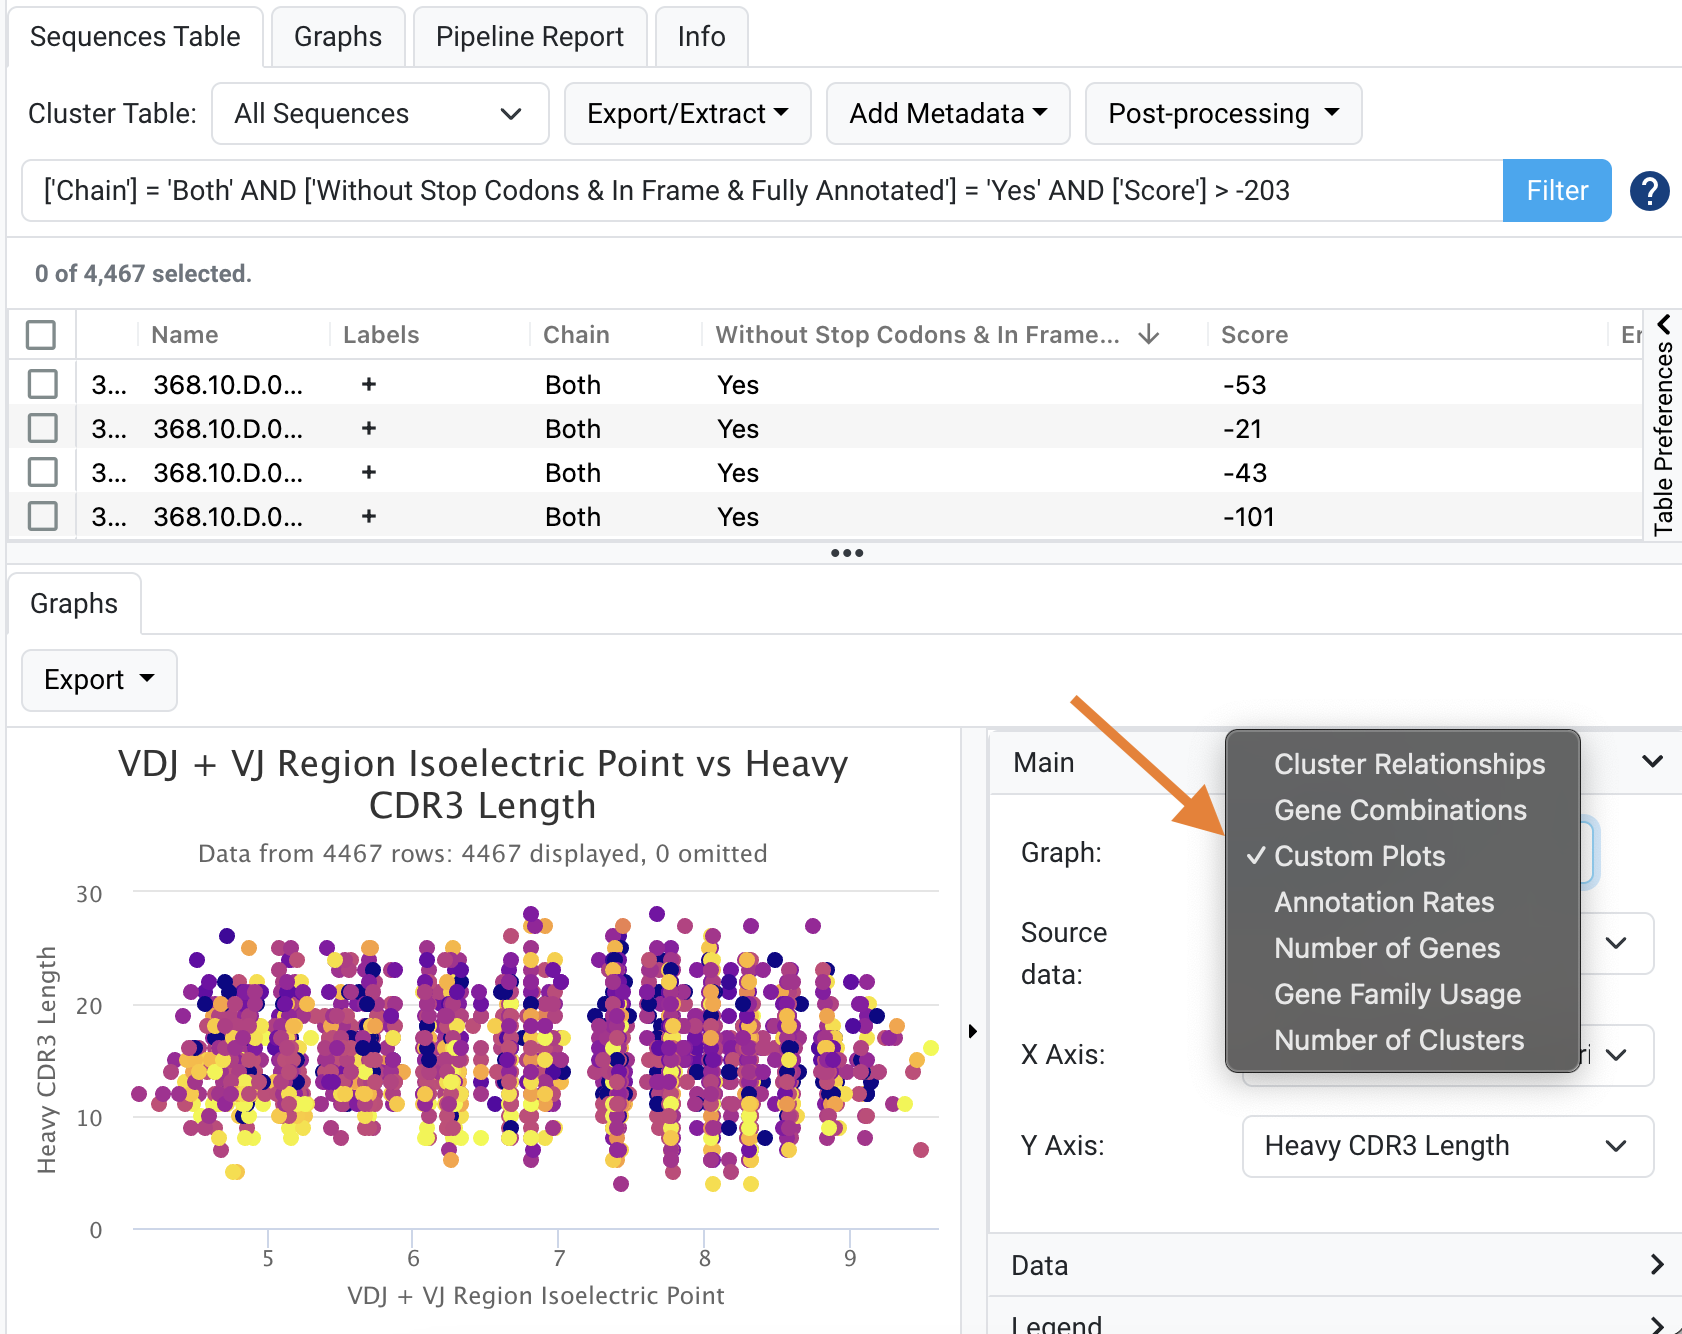Screen dimensions: 1682x1334
Task: Click the plus label icon in the -101 score row
Action: tap(369, 516)
